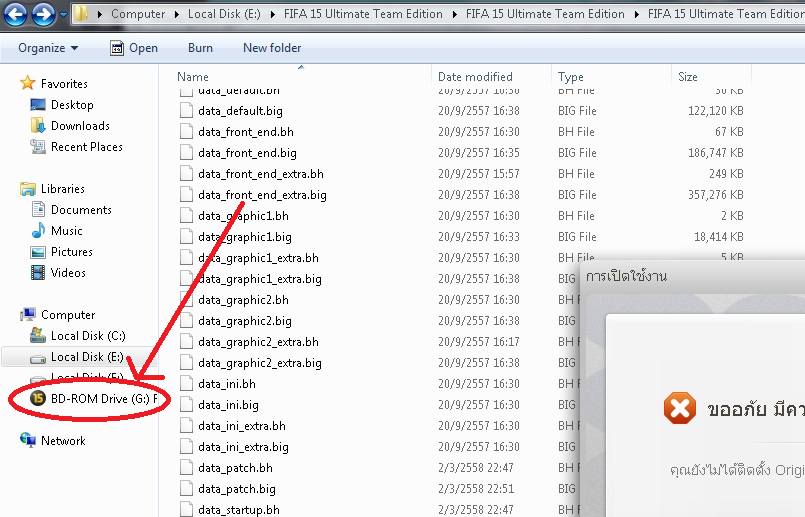The image size is (805, 517).
Task: Select the Downloads folder icon
Action: tap(38, 126)
